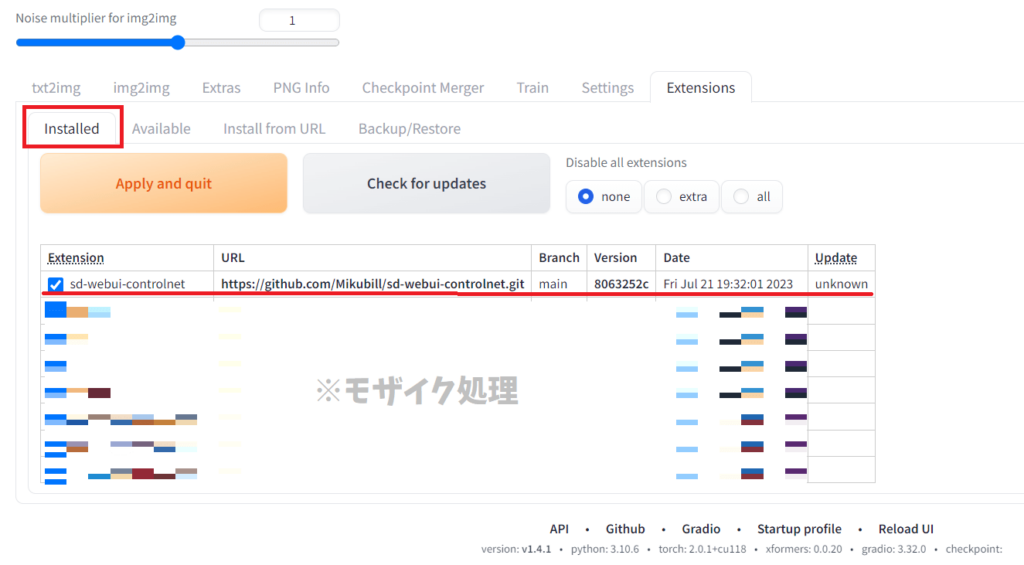Click the noise multiplier number input field

299,20
